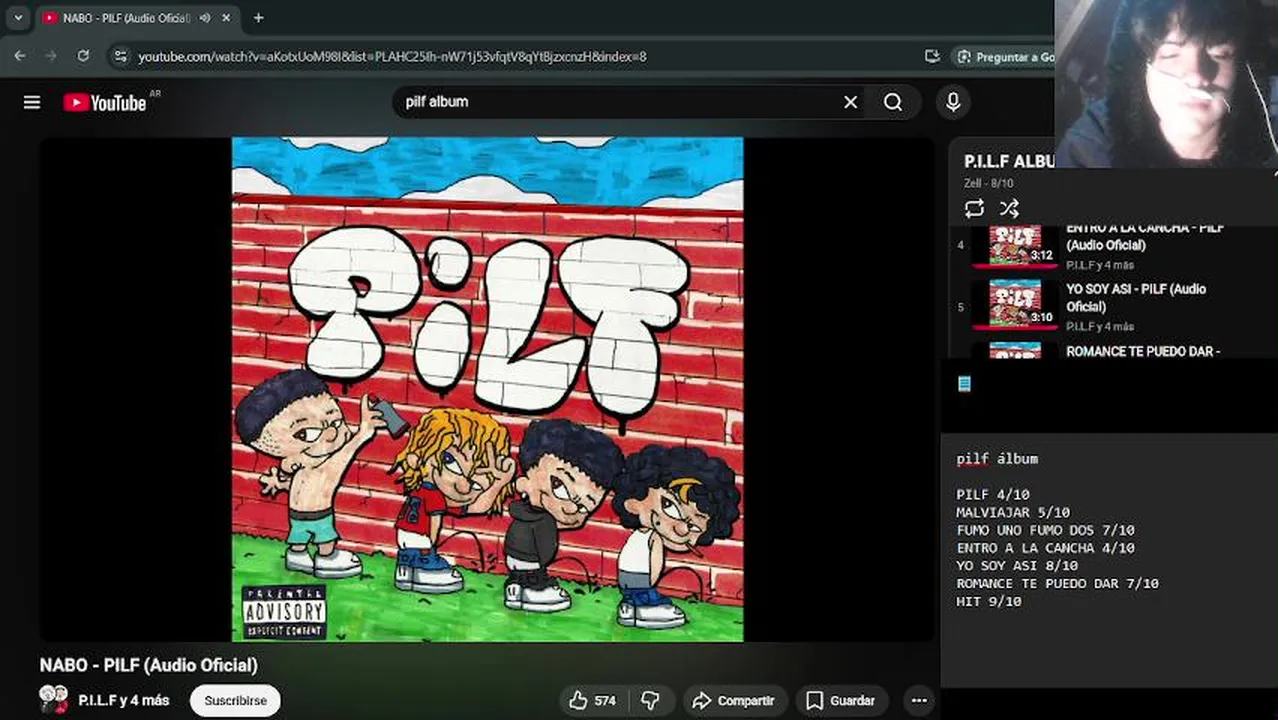1278x720 pixels.
Task: Mute the tab using its speaker icon
Action: coord(204,18)
